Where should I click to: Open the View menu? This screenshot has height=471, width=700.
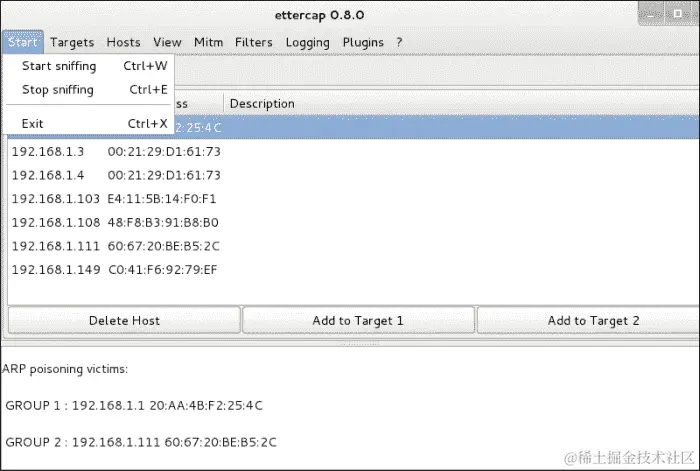click(167, 42)
